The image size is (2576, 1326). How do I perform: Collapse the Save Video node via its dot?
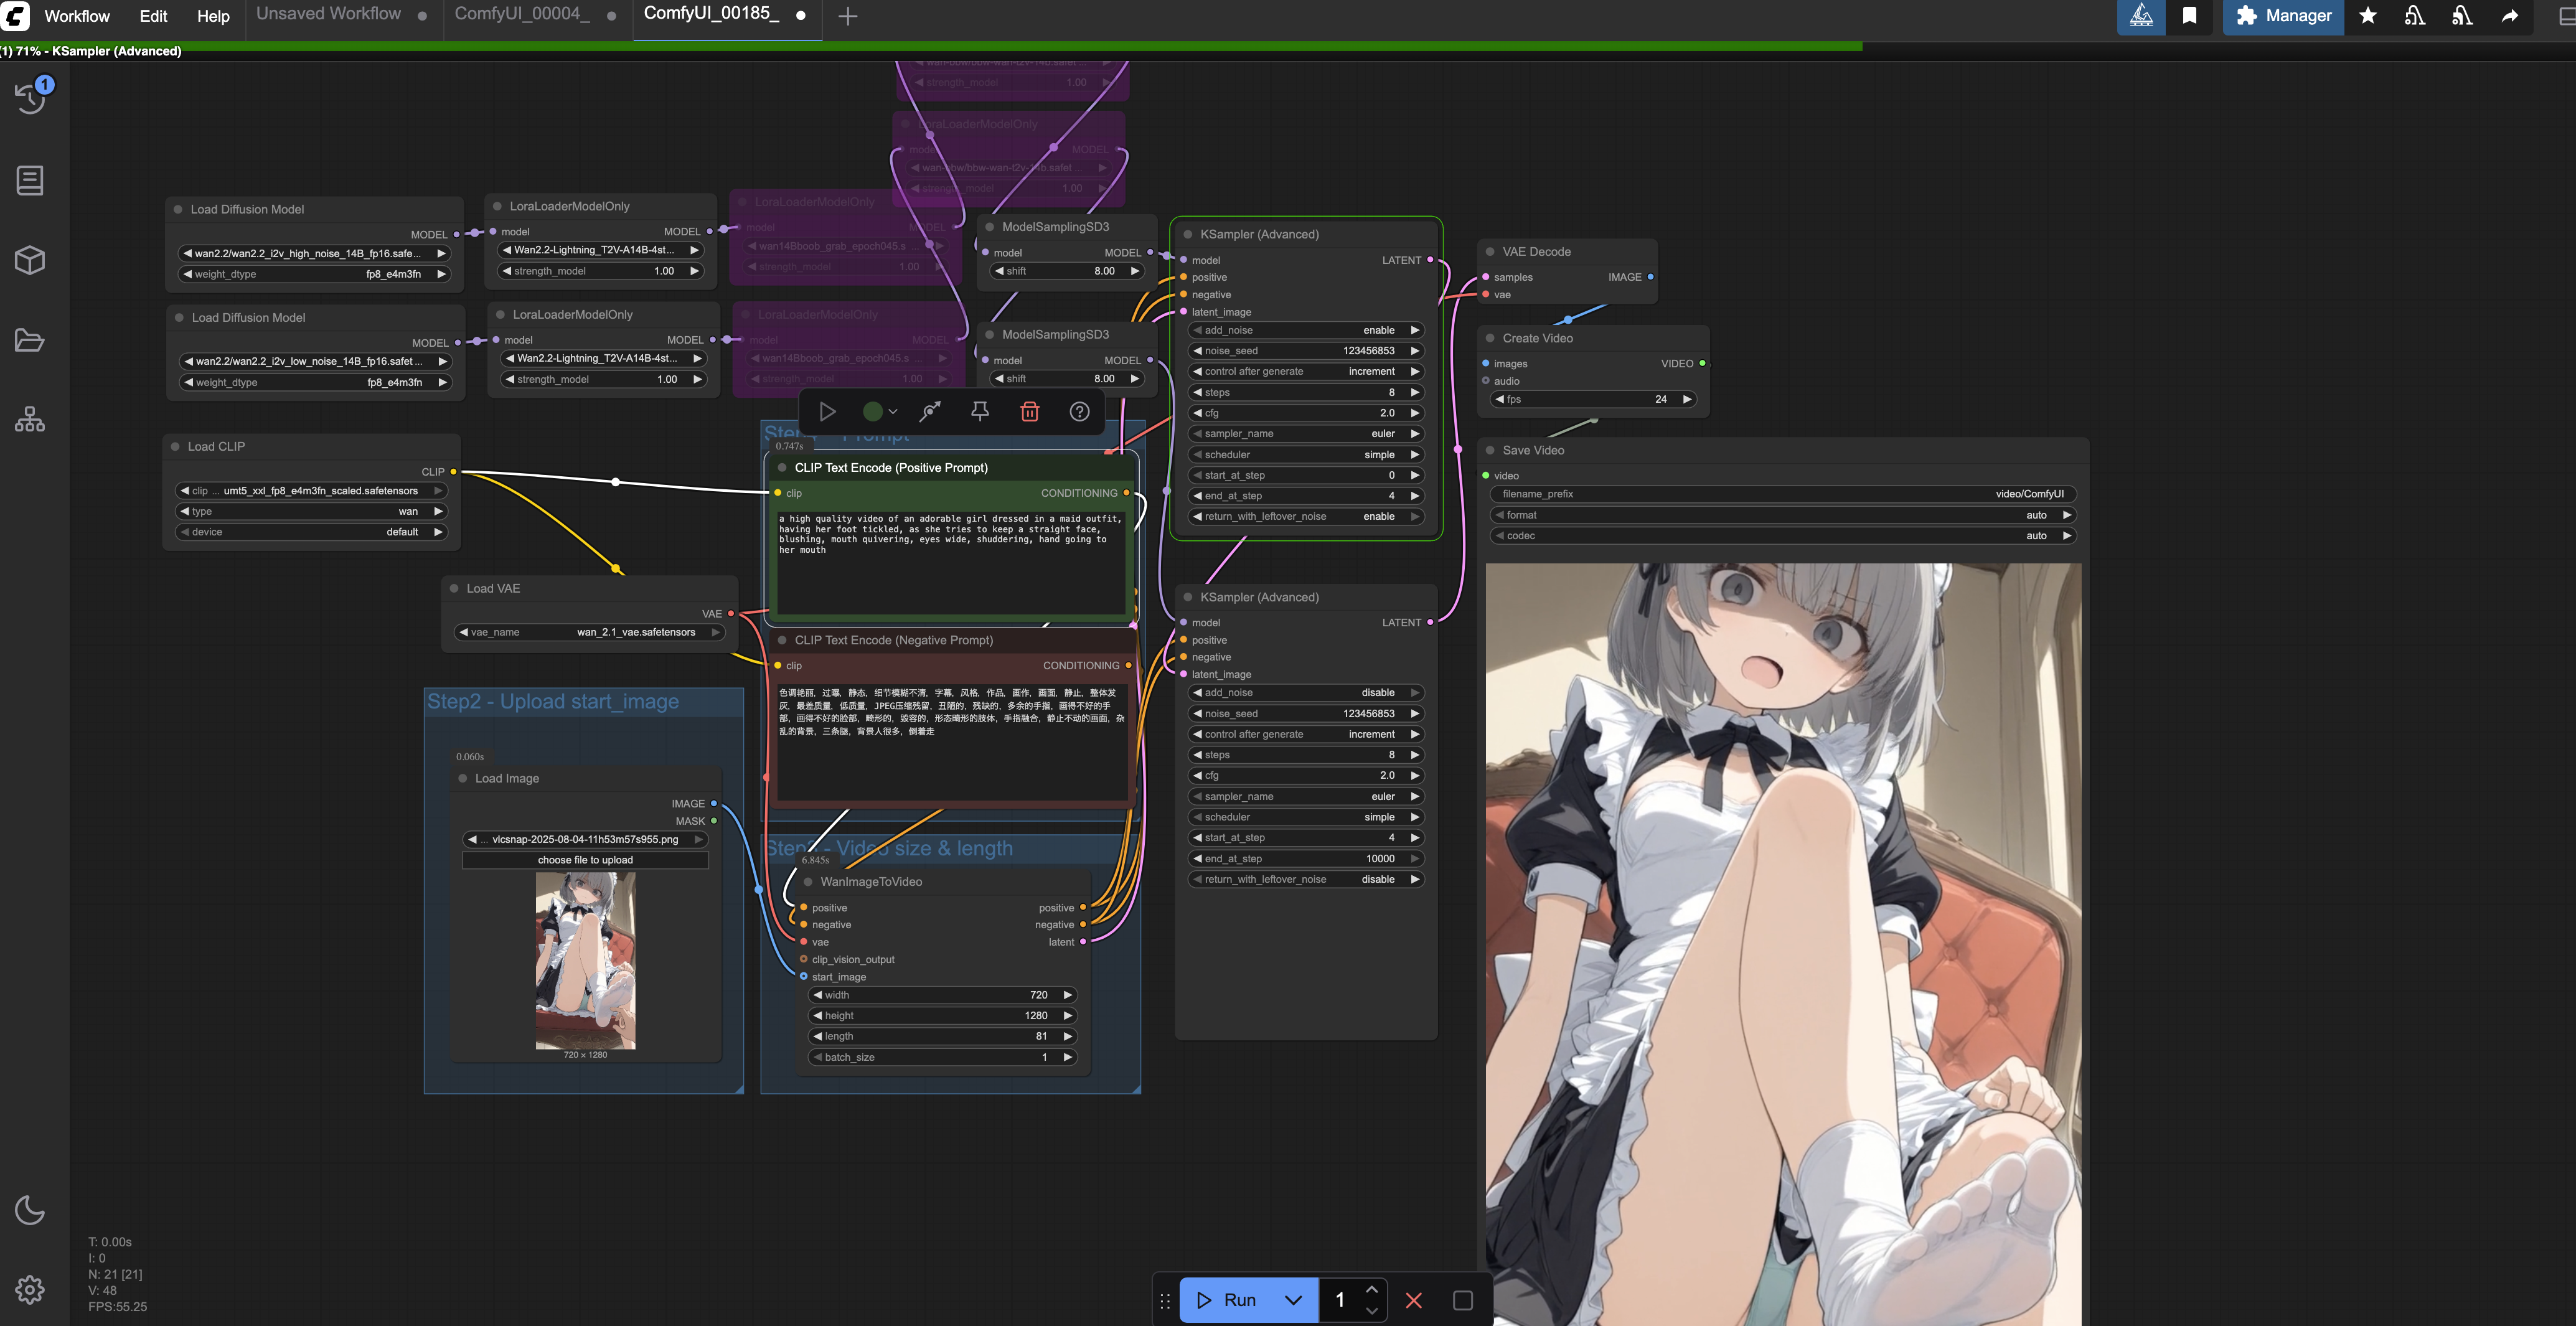(x=1490, y=450)
